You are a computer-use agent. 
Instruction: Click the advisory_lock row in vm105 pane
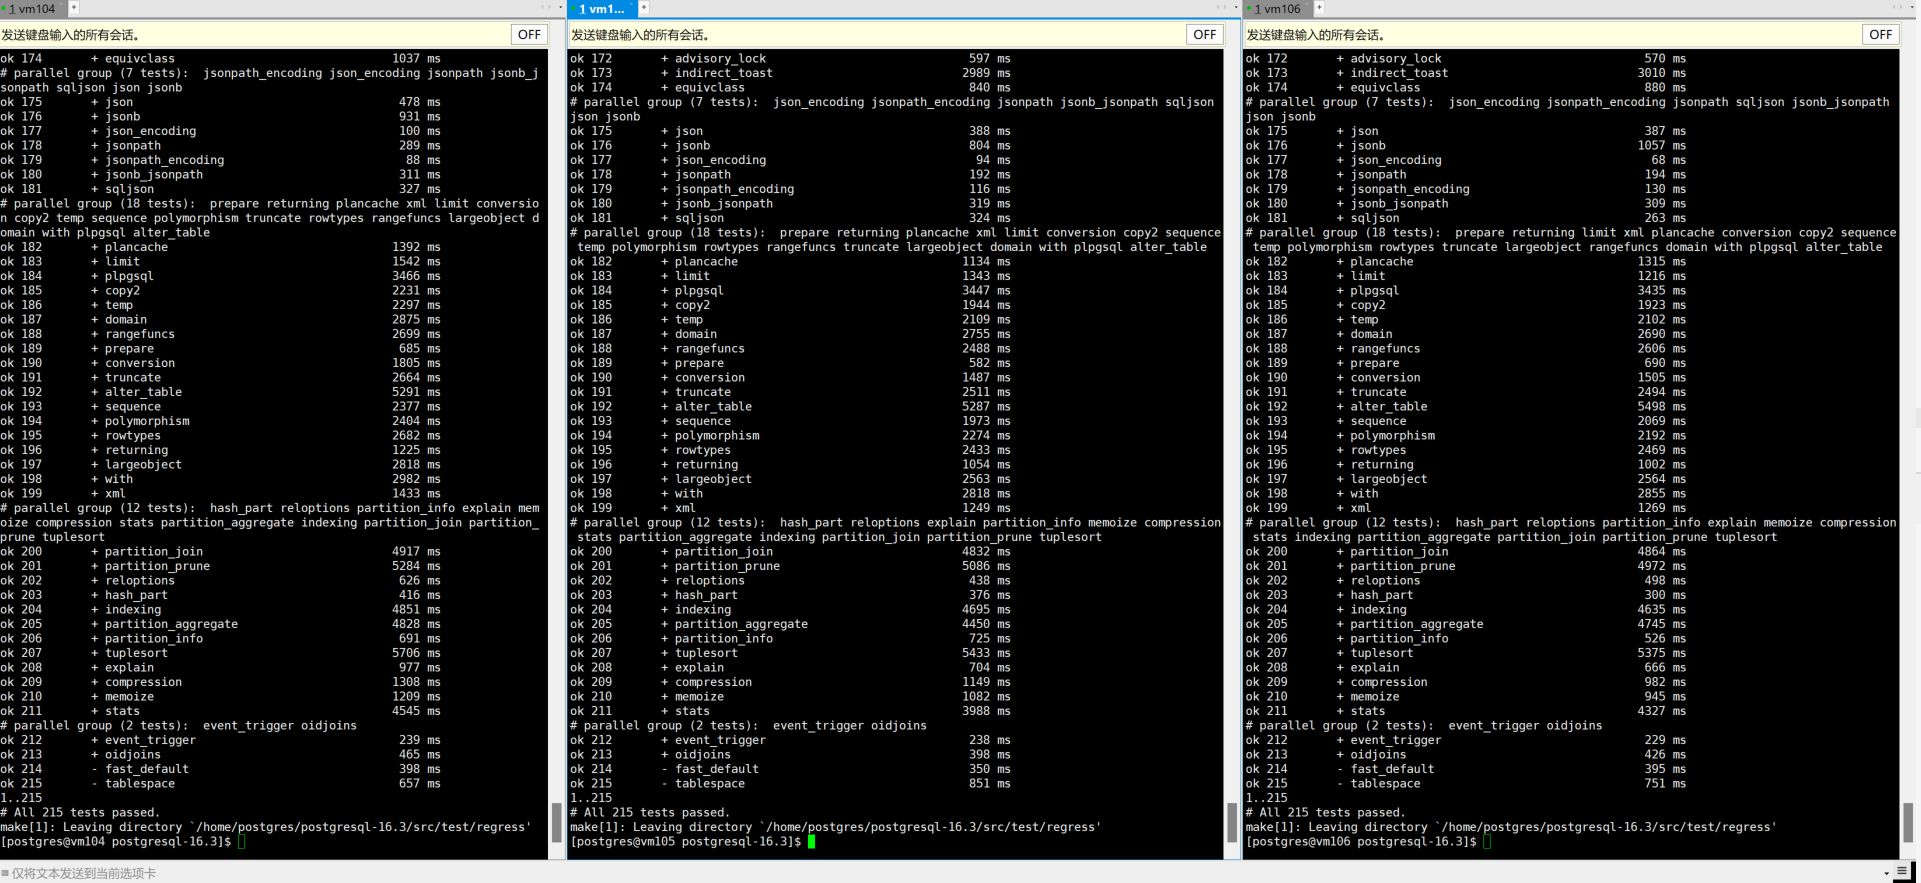click(x=790, y=59)
